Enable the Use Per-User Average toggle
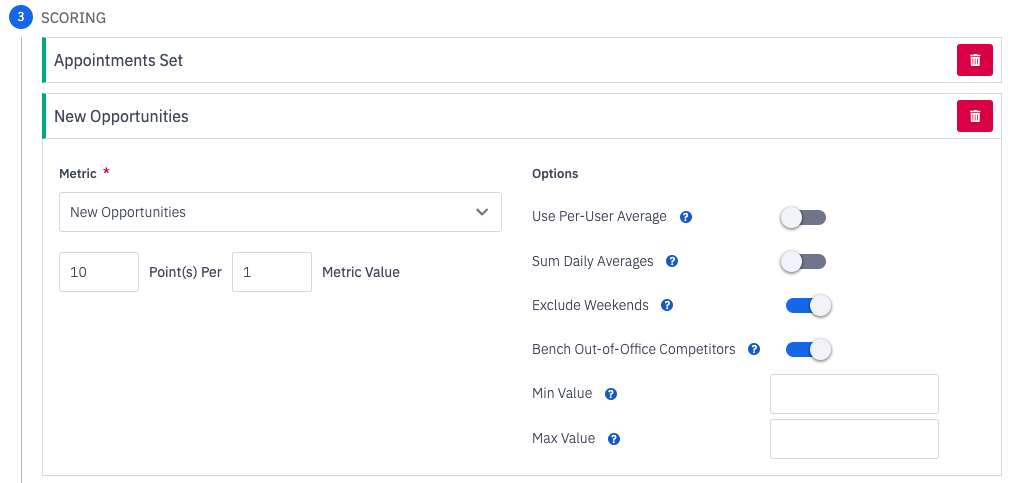 coord(803,217)
